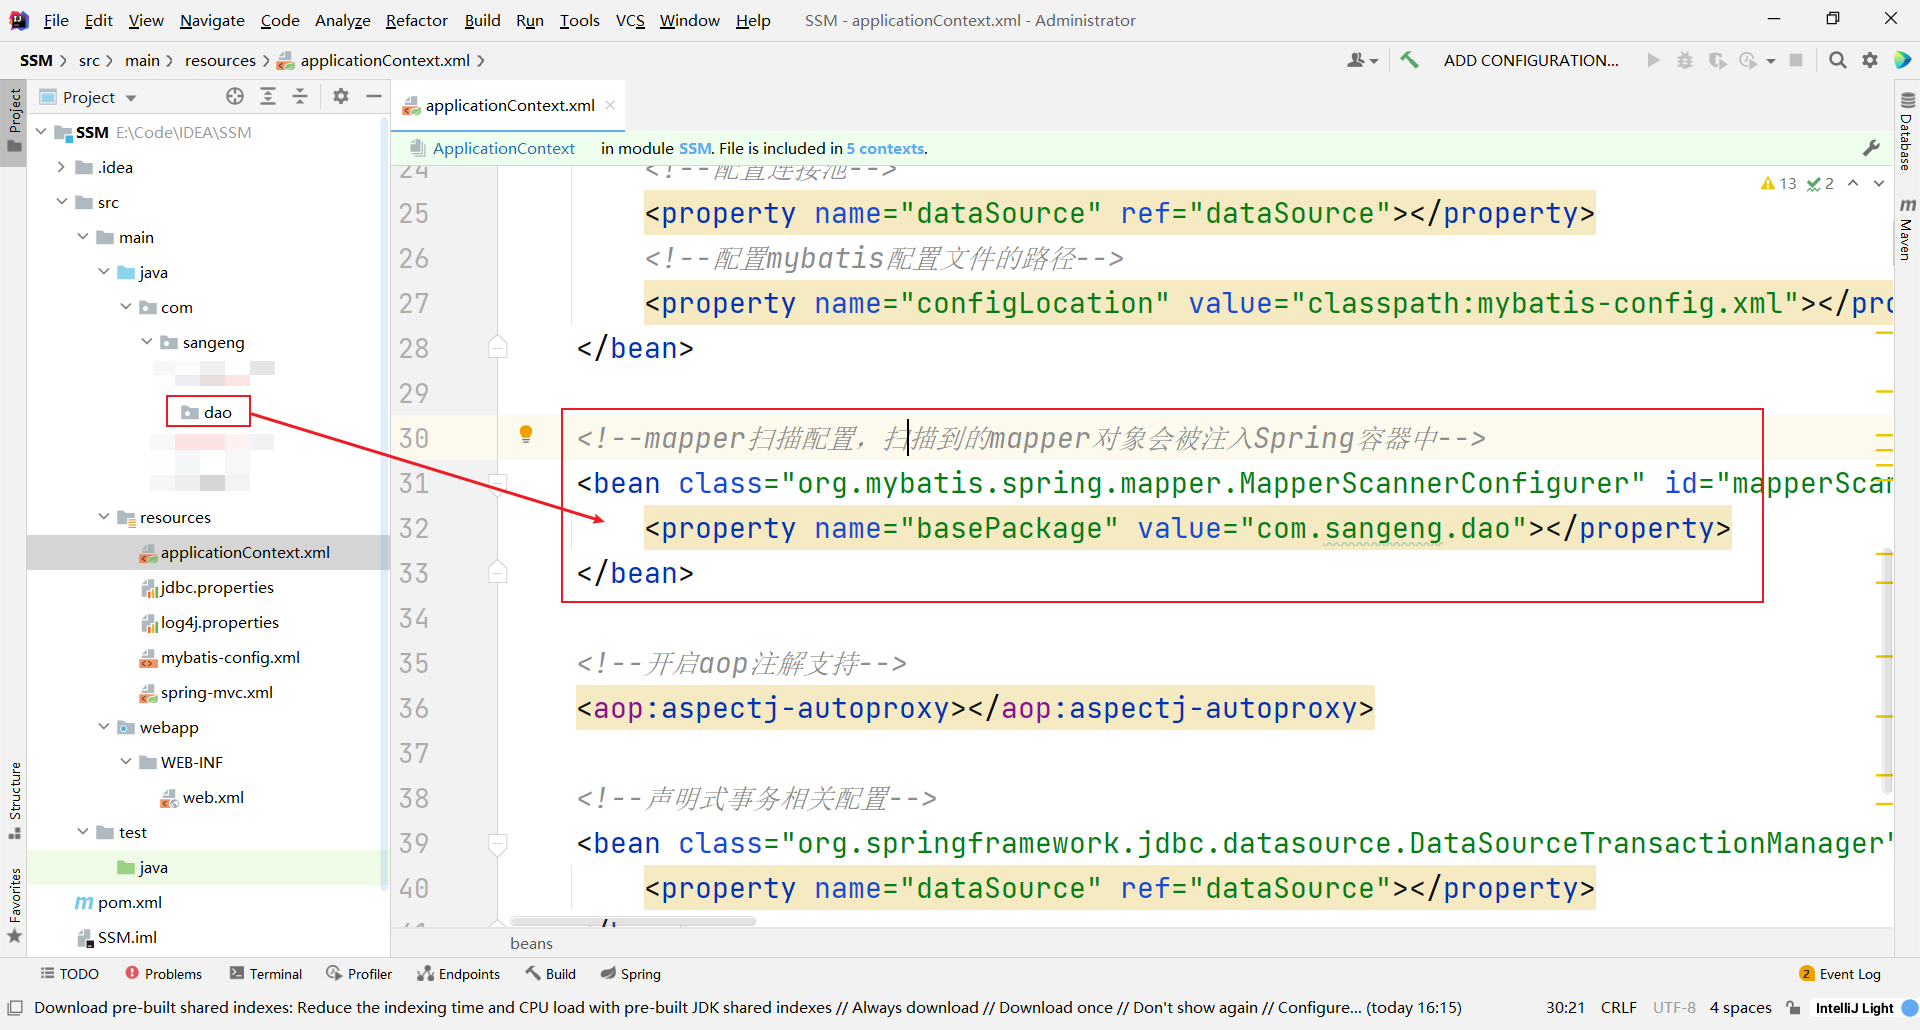Open the Favorites side tool window
The width and height of the screenshot is (1920, 1030).
[x=14, y=905]
